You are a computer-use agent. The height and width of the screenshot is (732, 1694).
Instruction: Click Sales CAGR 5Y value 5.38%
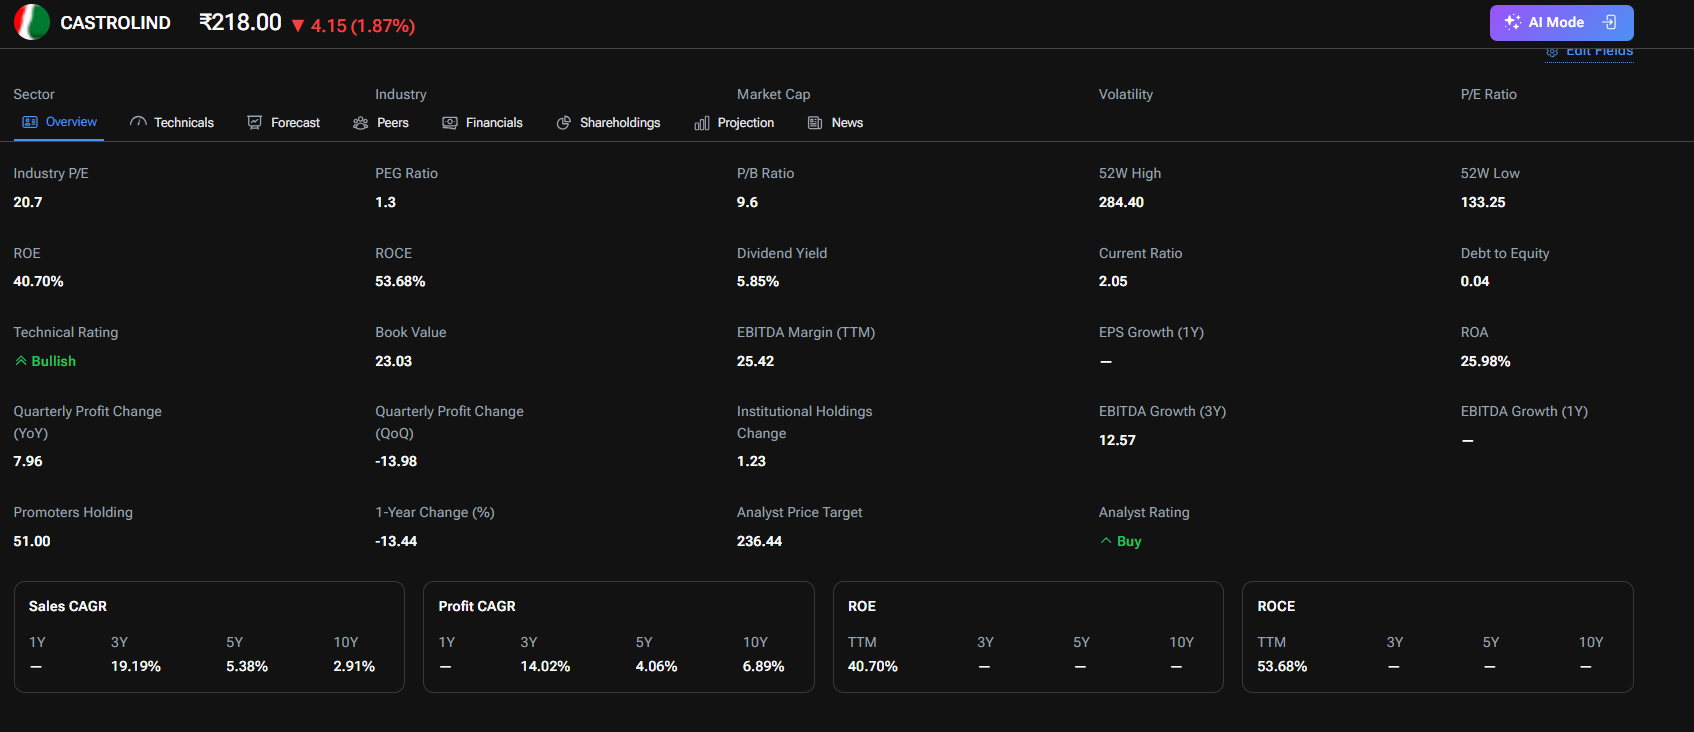247,666
